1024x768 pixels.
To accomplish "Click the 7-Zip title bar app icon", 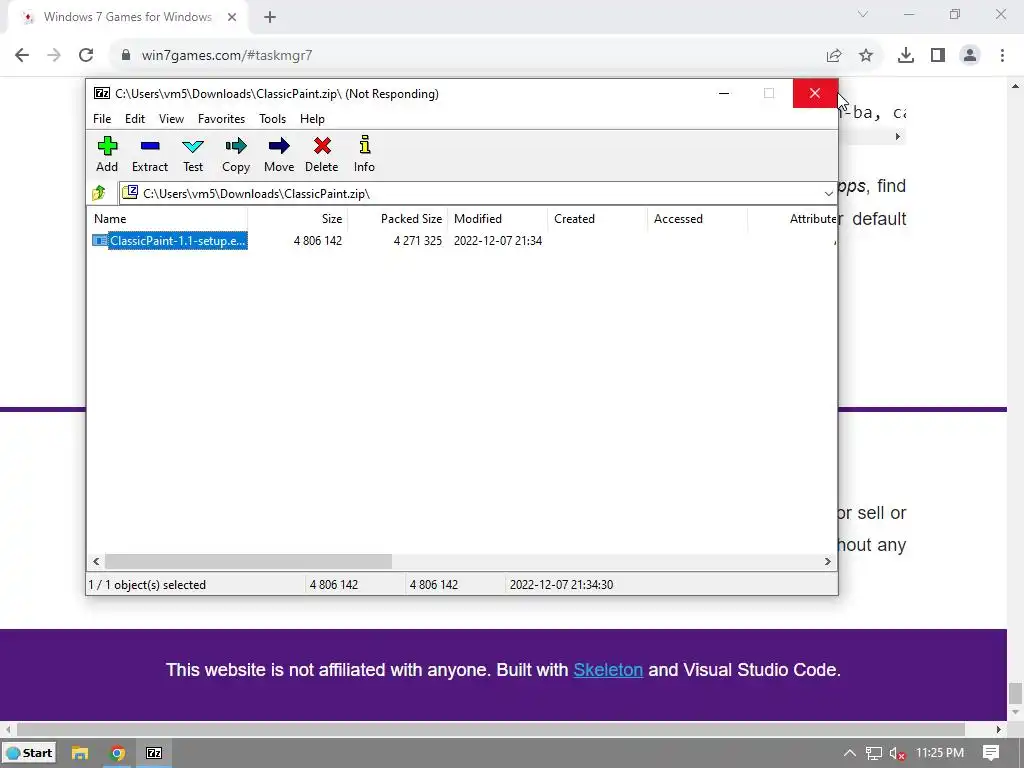I will pos(102,93).
